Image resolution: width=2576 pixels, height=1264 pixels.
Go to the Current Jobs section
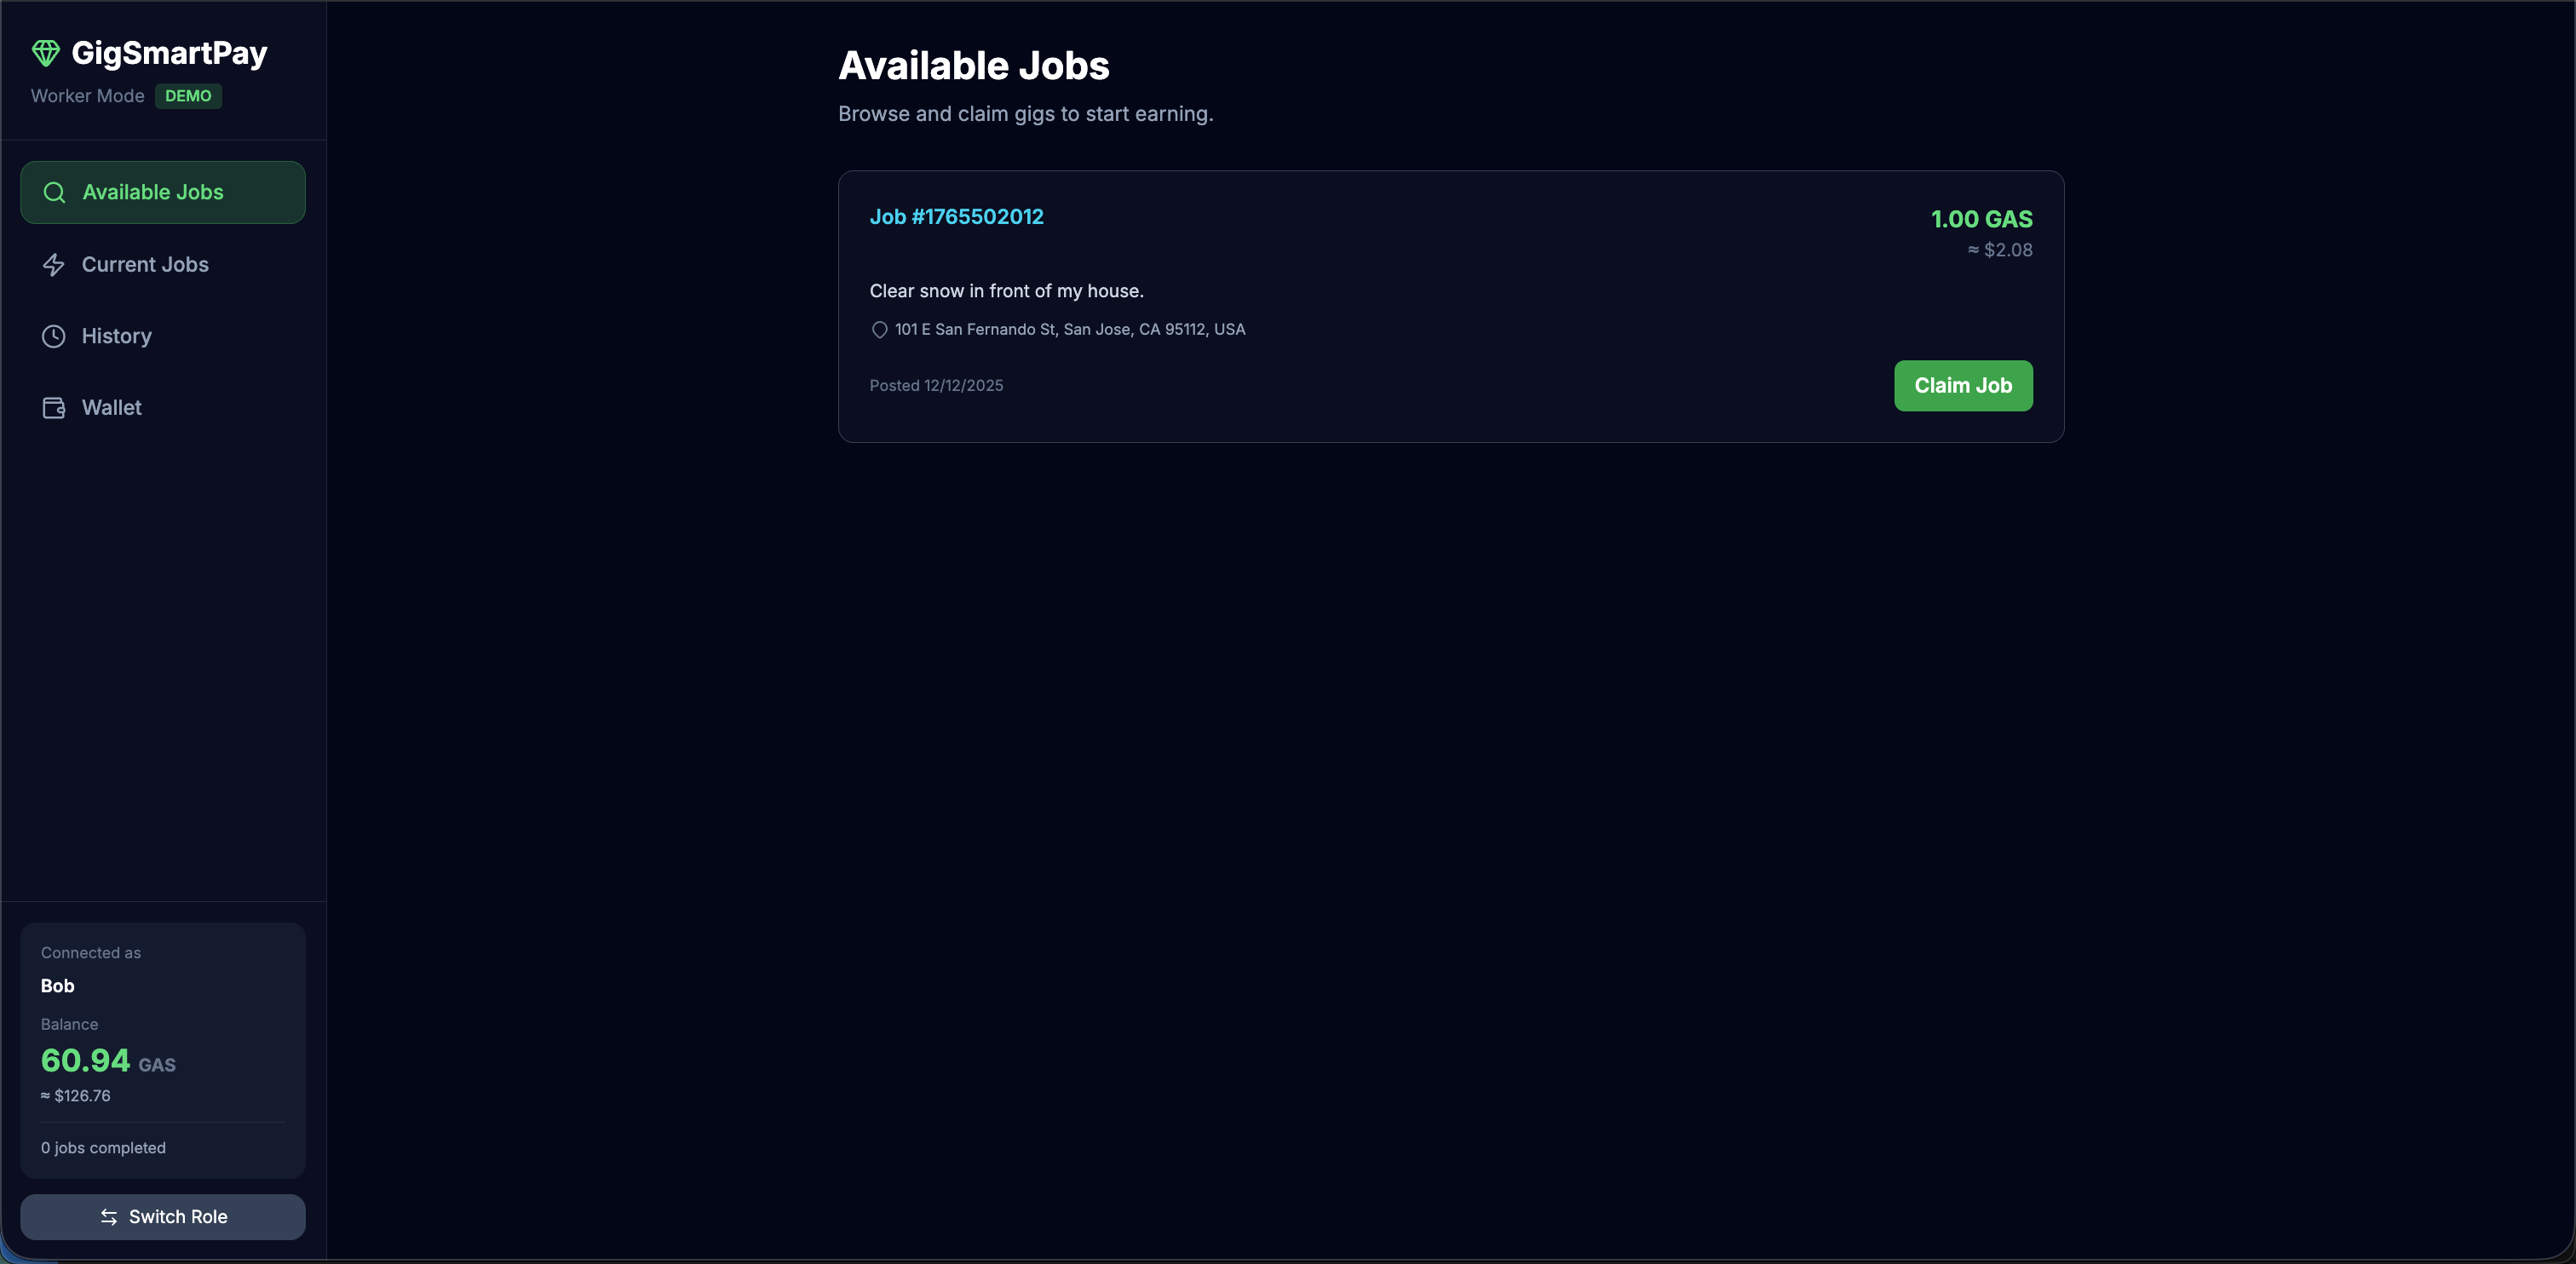(x=145, y=265)
